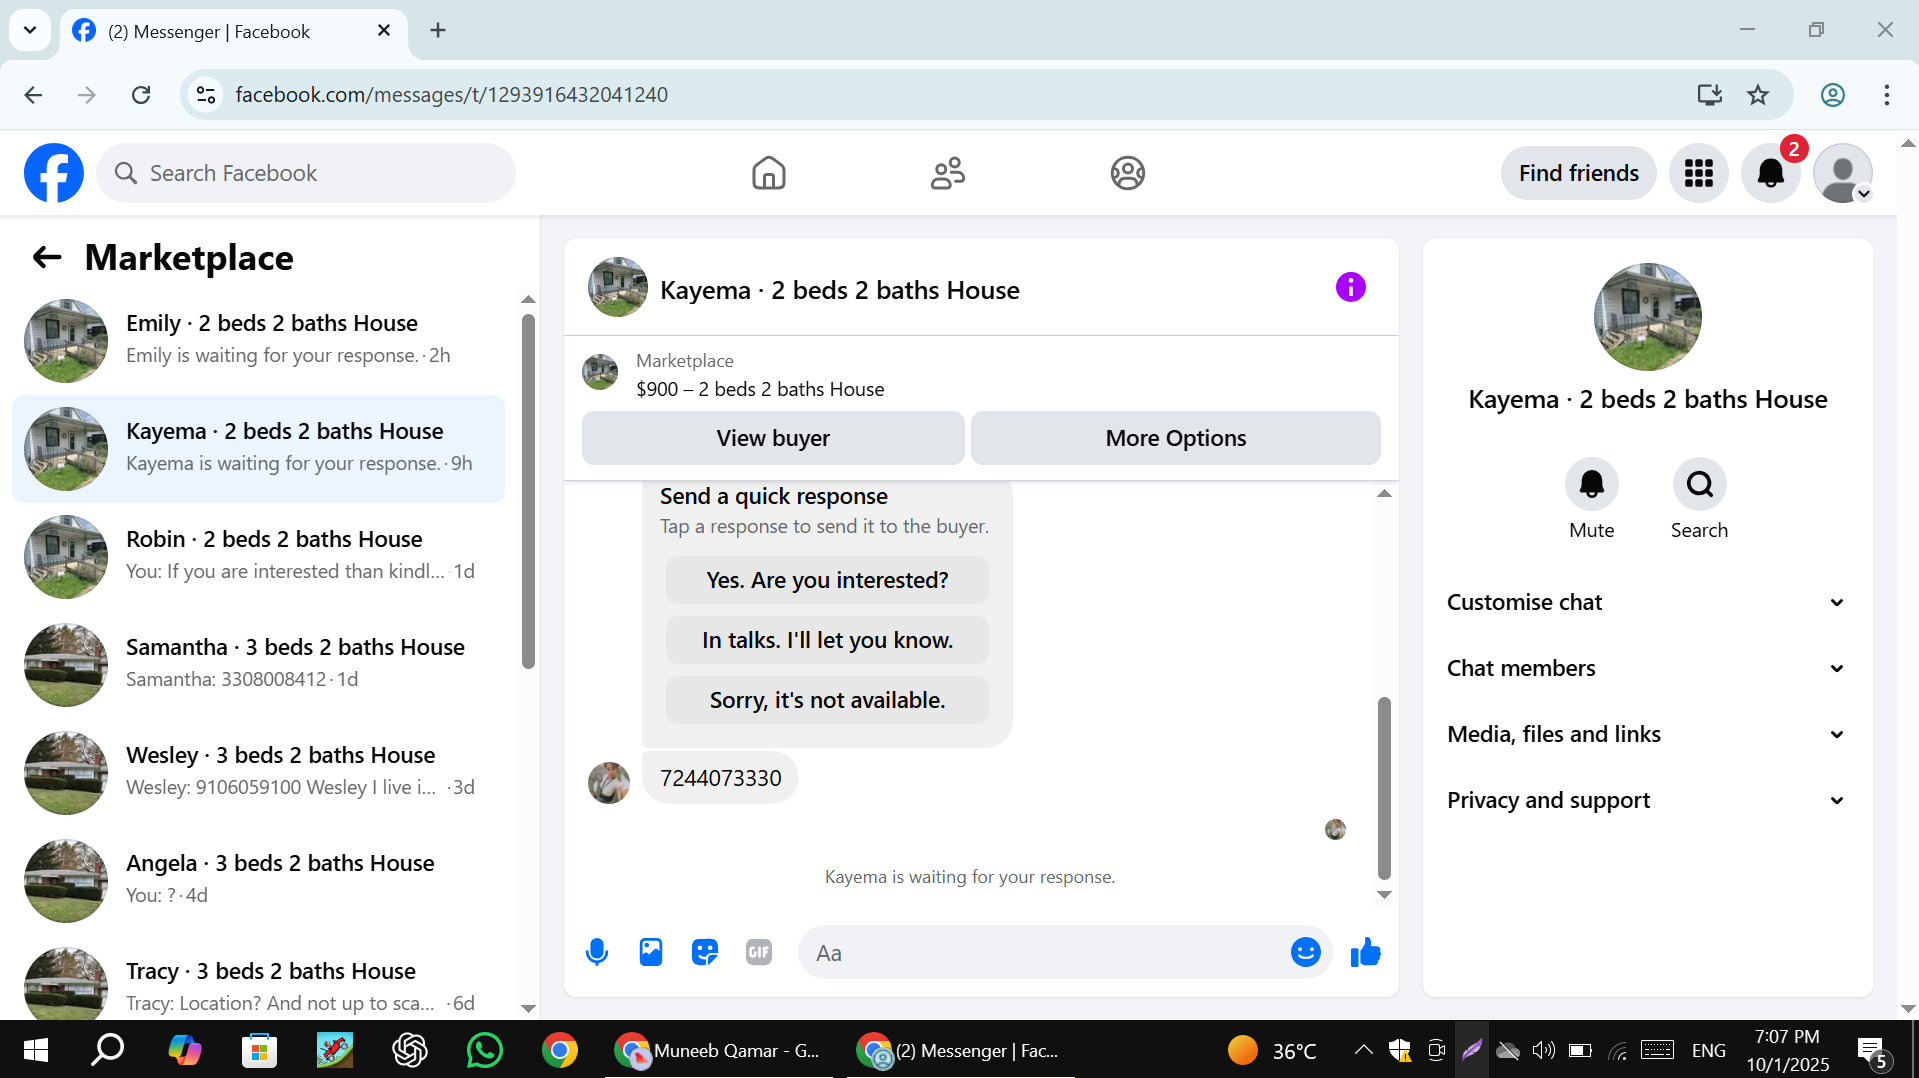
Task: Open Chrome profile icon
Action: coord(1832,95)
